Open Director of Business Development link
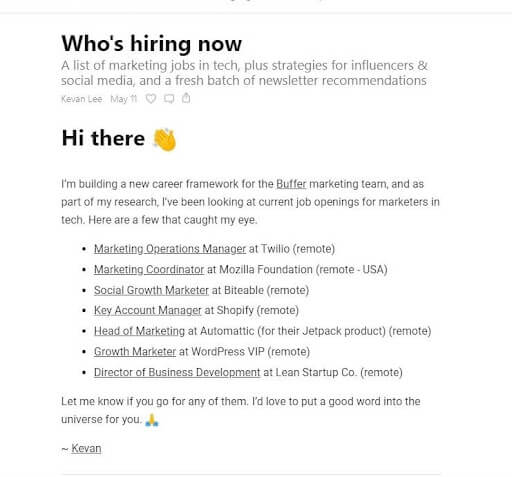Image resolution: width=512 pixels, height=477 pixels. [177, 372]
